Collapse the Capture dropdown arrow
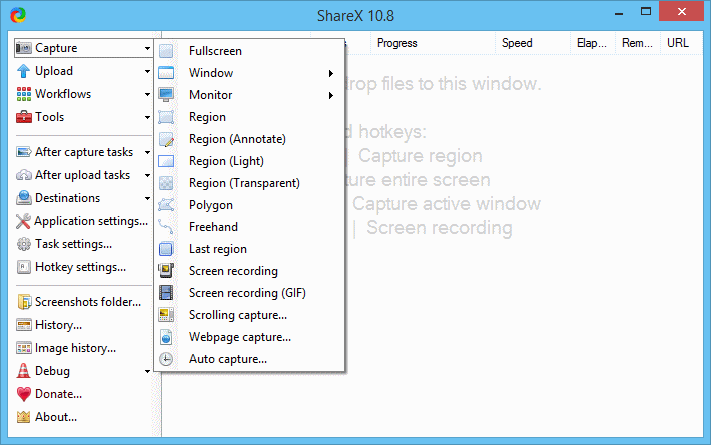This screenshot has width=711, height=445. coord(147,48)
